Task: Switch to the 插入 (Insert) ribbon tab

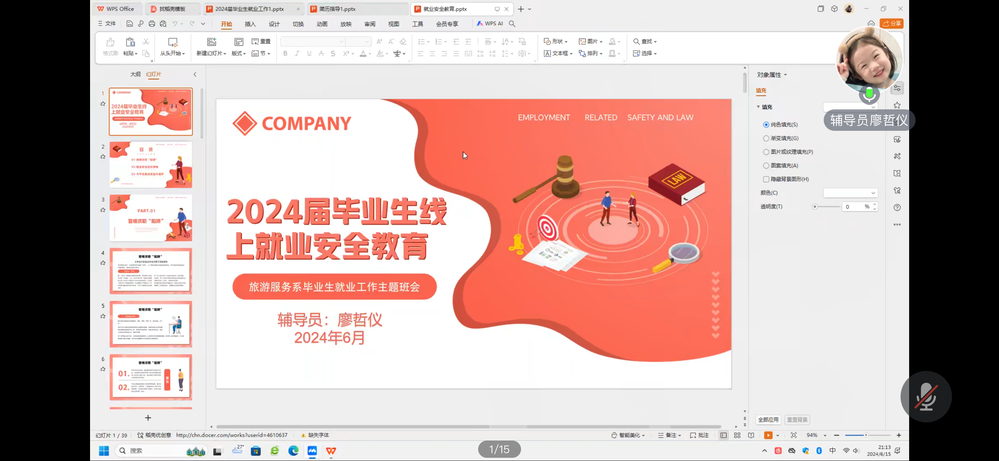Action: (x=250, y=24)
